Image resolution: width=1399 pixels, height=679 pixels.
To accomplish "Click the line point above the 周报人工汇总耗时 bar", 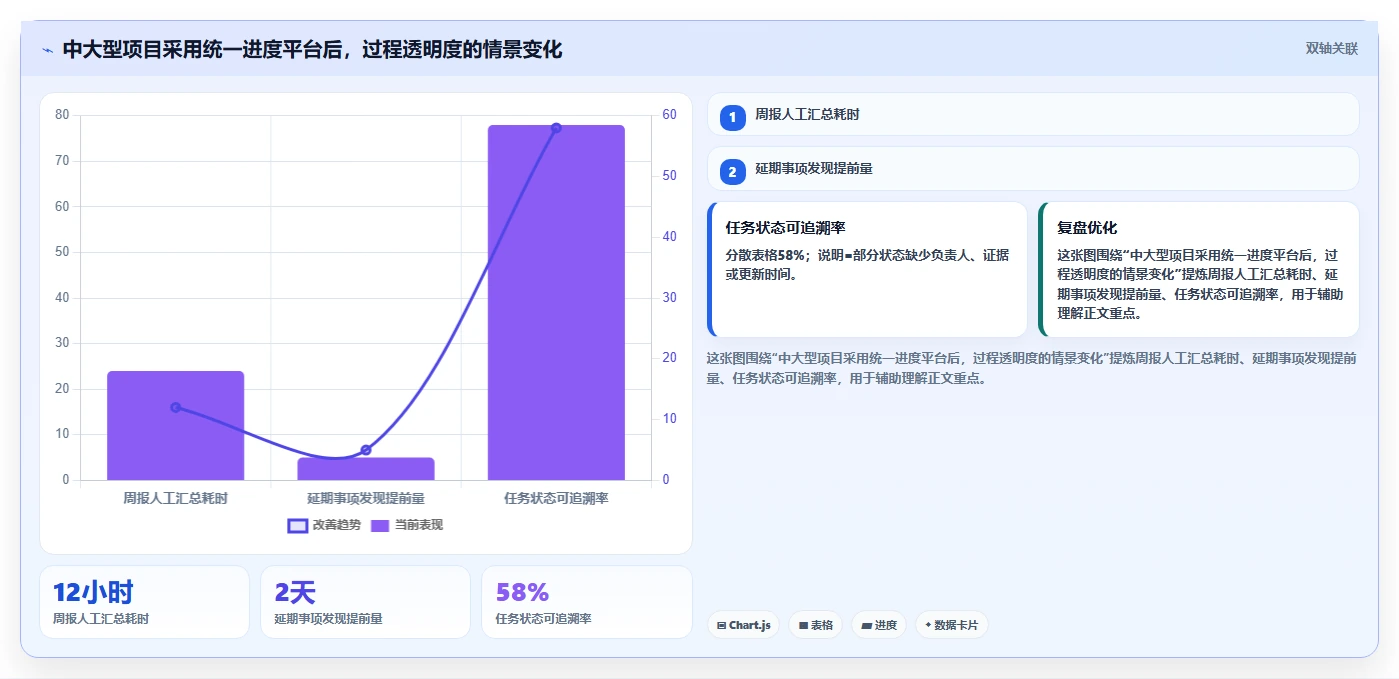I will (x=176, y=407).
